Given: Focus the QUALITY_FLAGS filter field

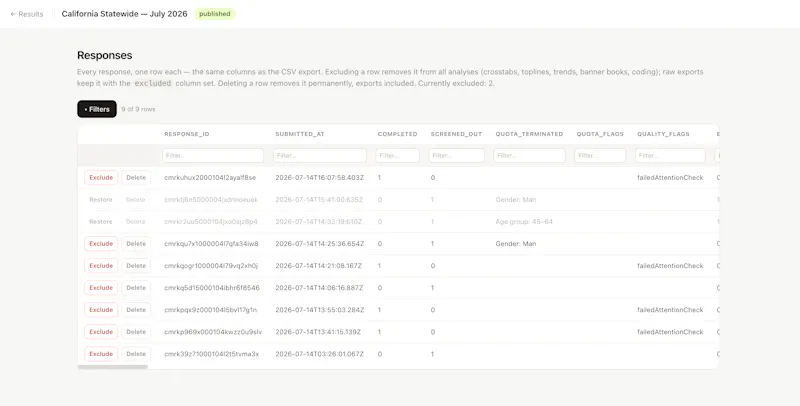Looking at the screenshot, I should (x=670, y=156).
